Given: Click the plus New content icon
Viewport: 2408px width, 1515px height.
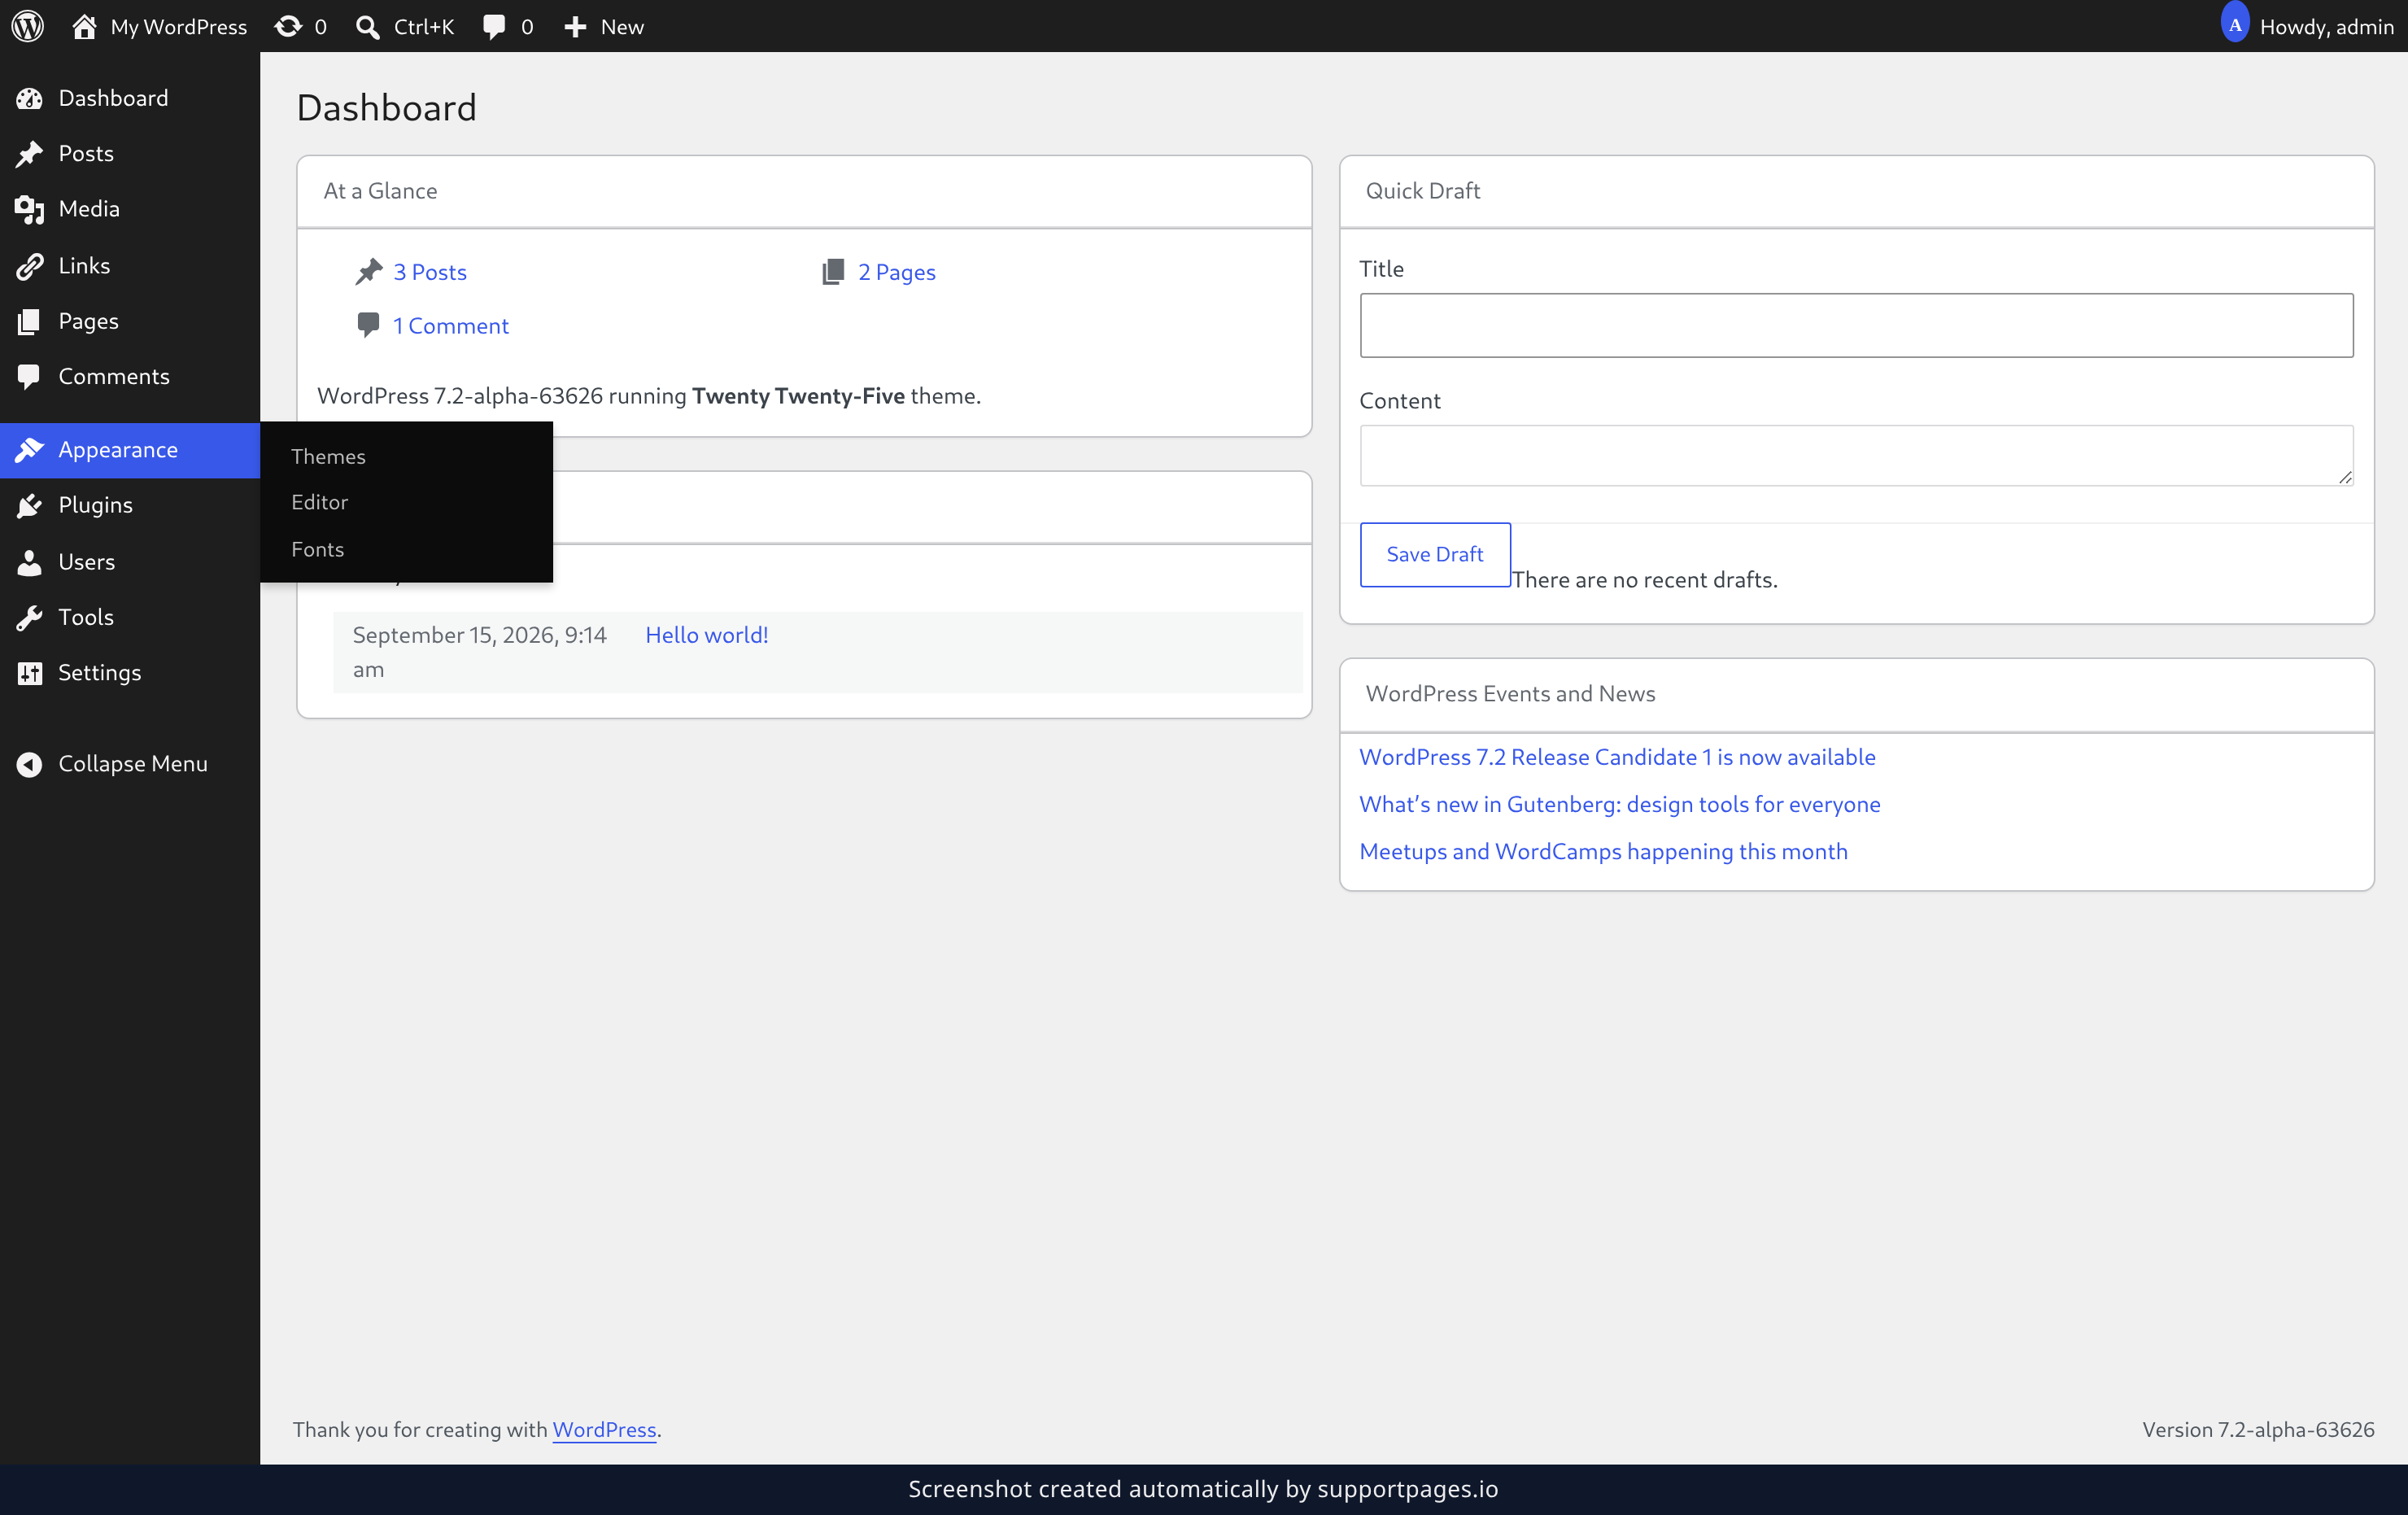Looking at the screenshot, I should 575,27.
